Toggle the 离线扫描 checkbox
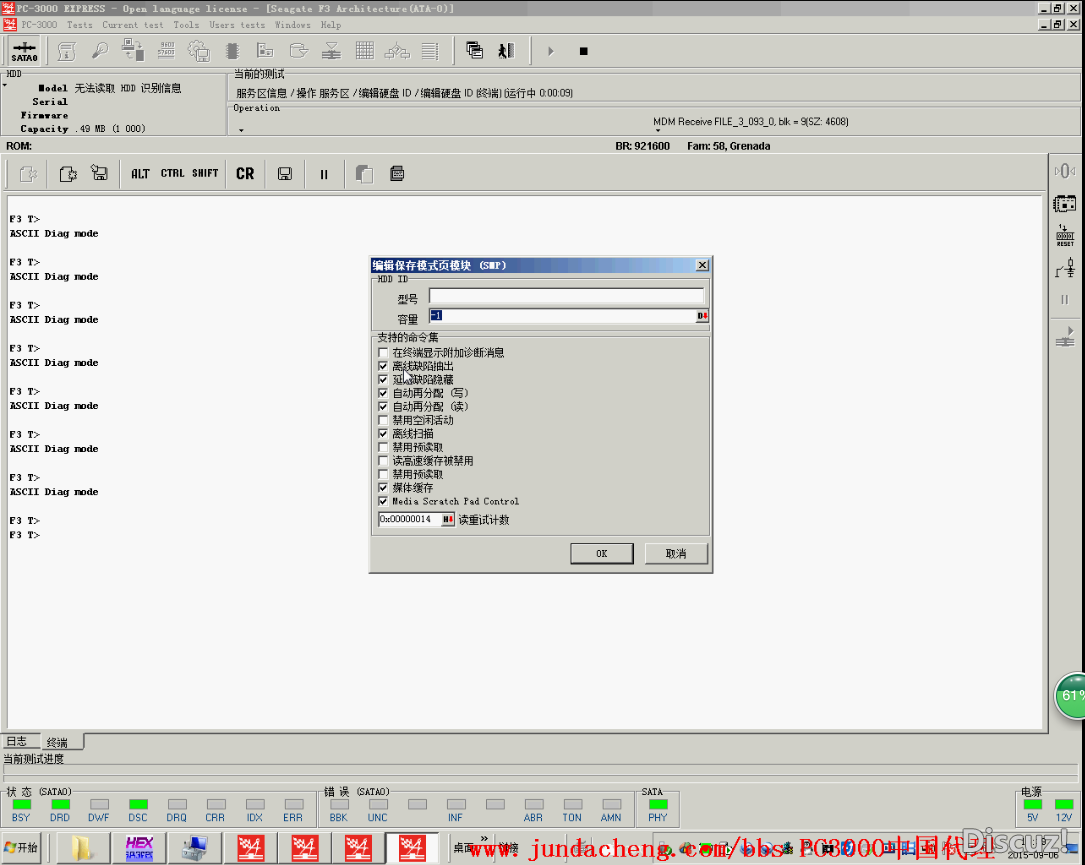The width and height of the screenshot is (1085, 865). coord(383,434)
